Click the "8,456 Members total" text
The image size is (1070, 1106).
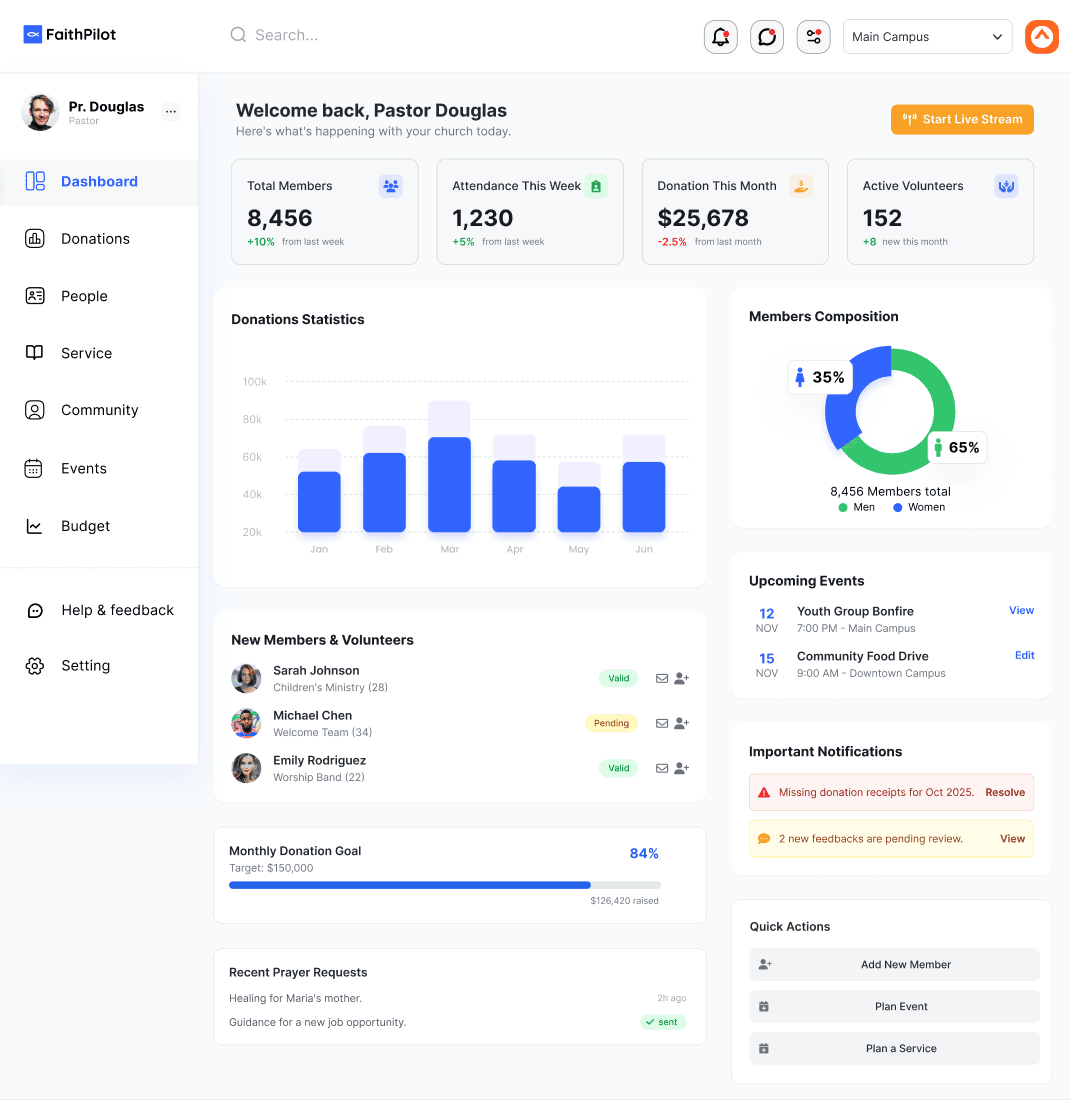(x=890, y=492)
